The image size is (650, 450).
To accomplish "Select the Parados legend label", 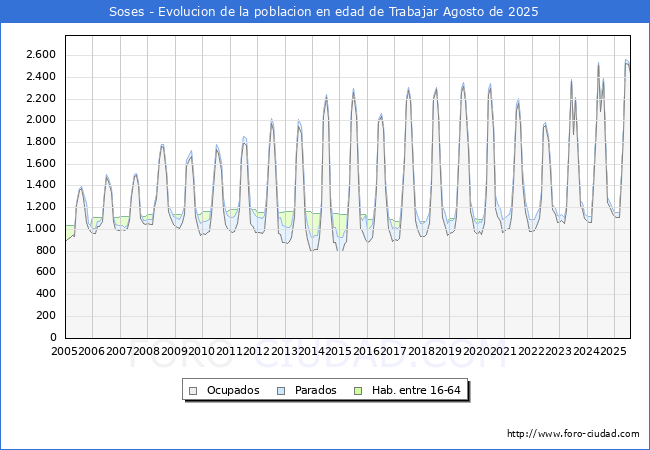I will (x=317, y=390).
